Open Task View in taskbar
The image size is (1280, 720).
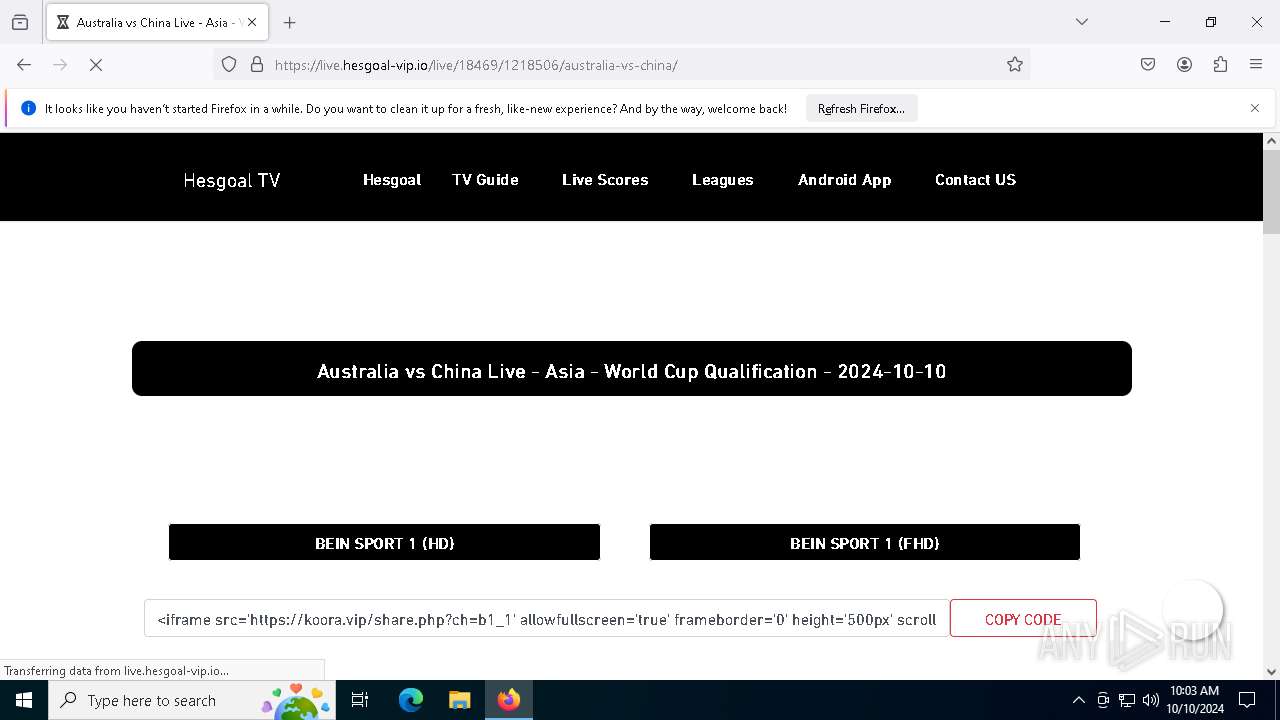(360, 700)
